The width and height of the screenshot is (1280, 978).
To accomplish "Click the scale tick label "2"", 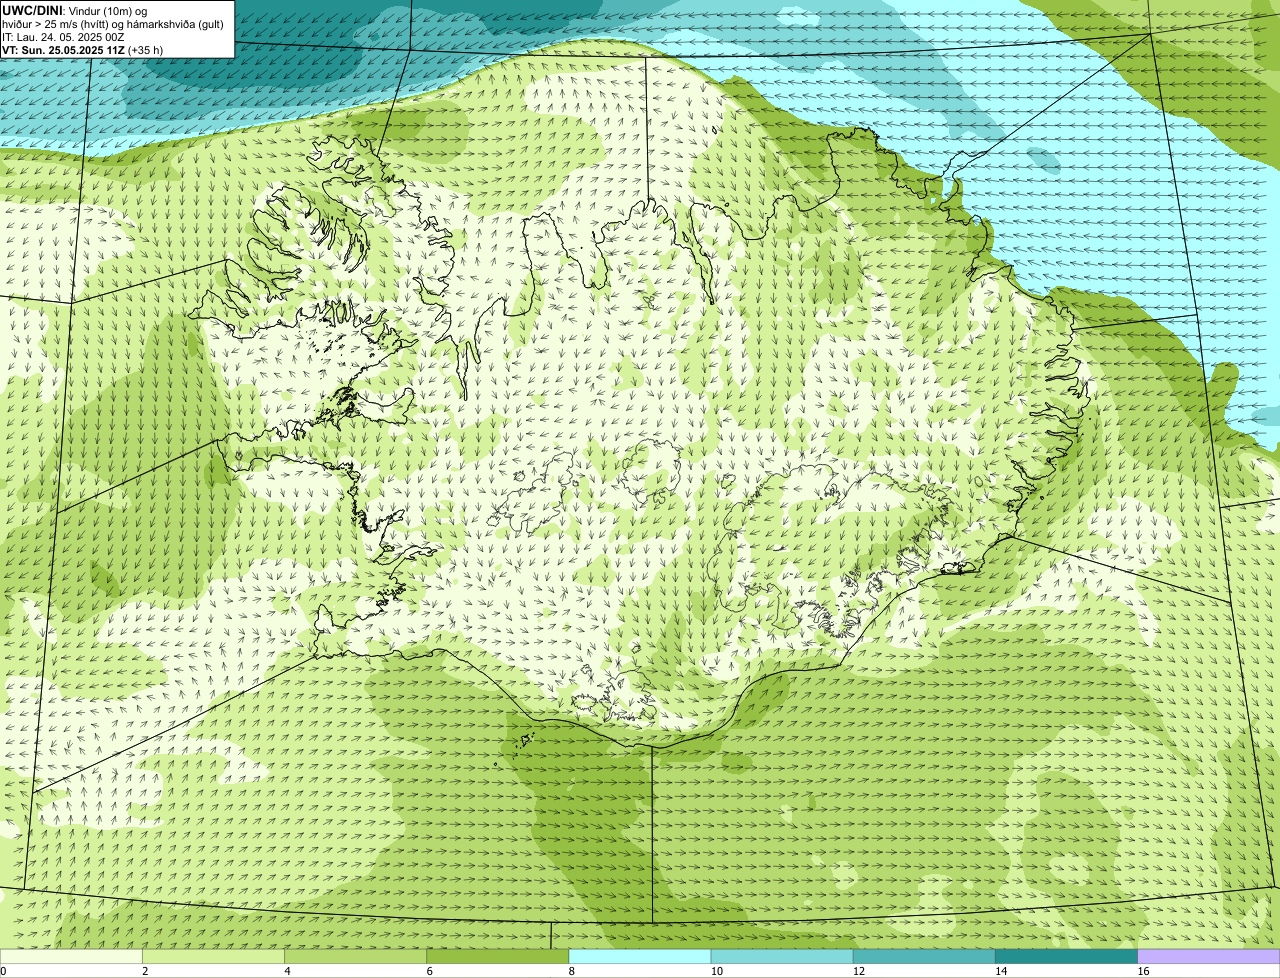I will [x=145, y=971].
